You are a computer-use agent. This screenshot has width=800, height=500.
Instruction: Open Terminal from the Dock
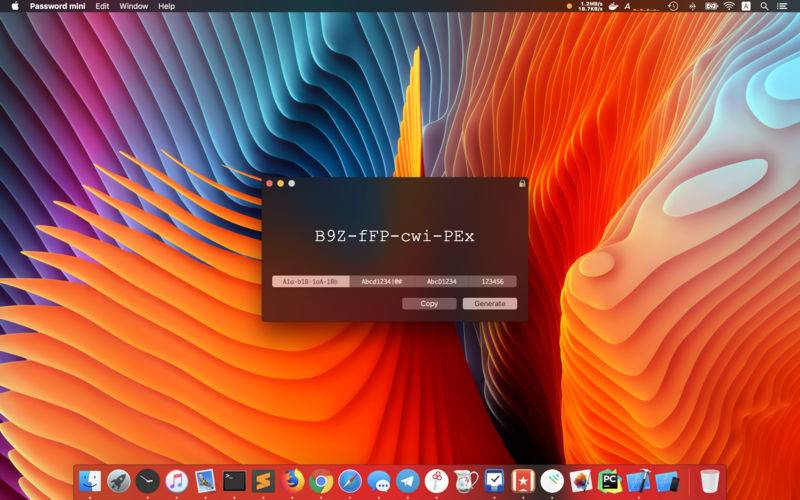coord(234,481)
